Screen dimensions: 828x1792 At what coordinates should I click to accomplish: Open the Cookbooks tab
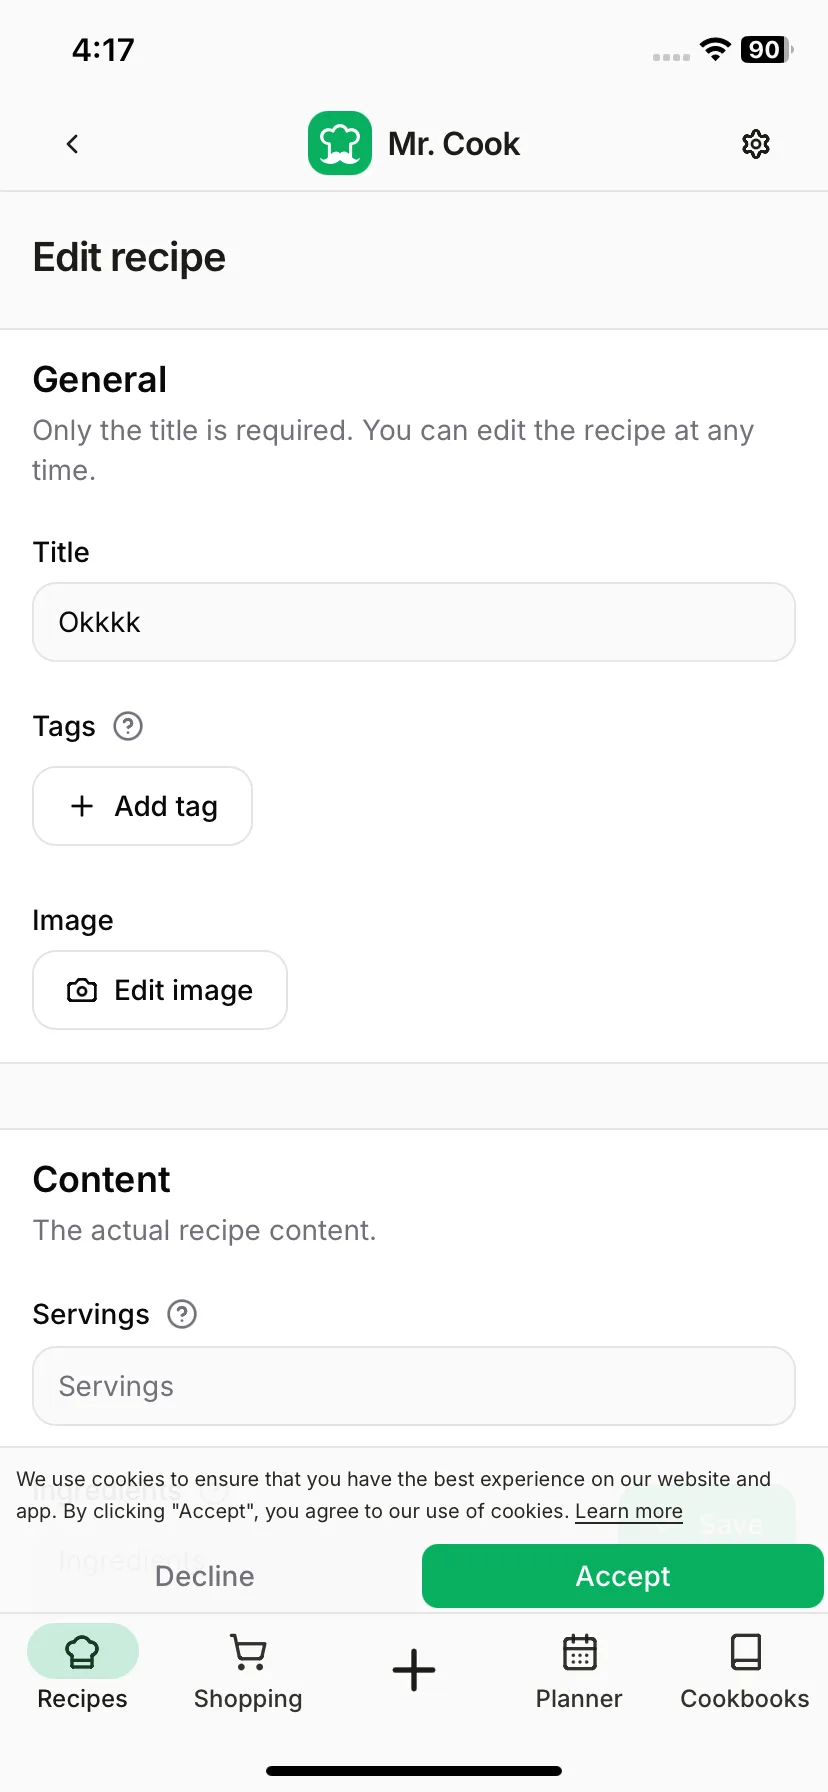[x=745, y=1670]
